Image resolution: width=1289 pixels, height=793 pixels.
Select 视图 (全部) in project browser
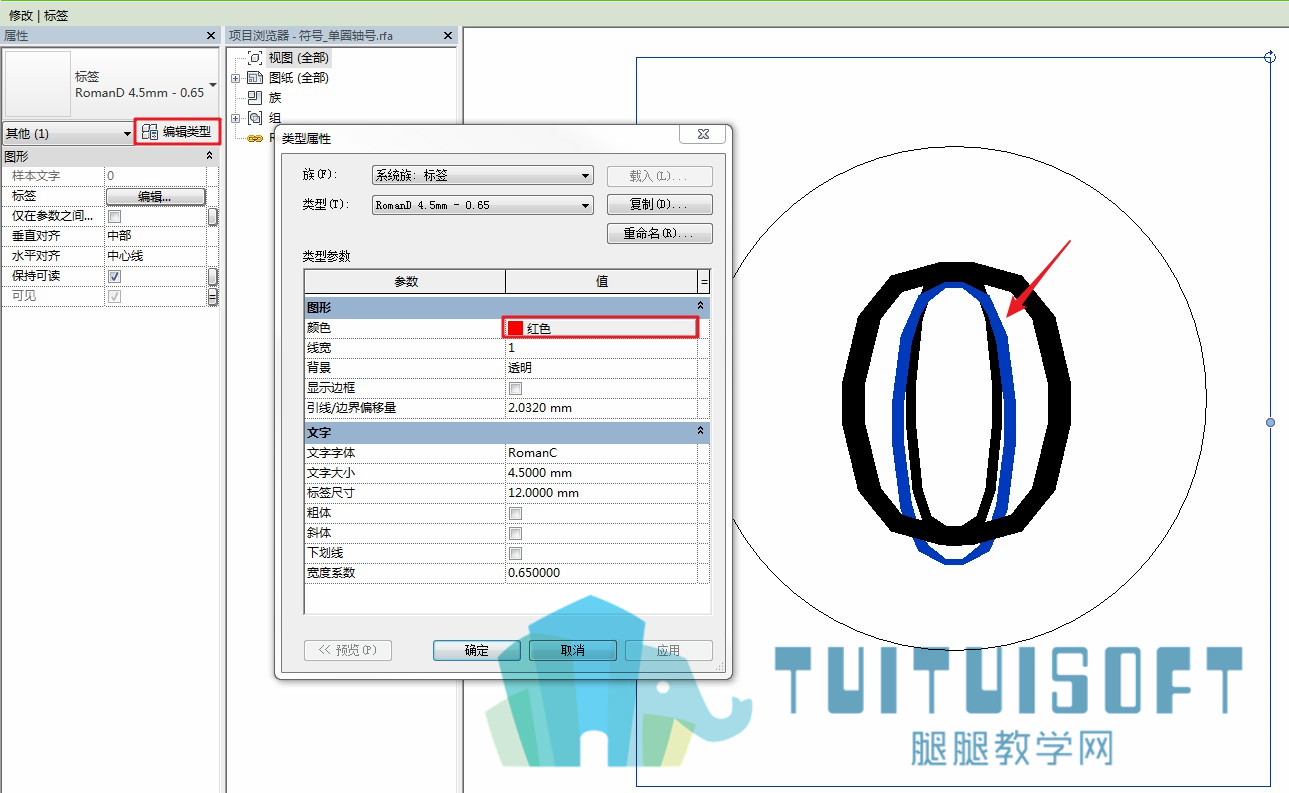tap(298, 58)
